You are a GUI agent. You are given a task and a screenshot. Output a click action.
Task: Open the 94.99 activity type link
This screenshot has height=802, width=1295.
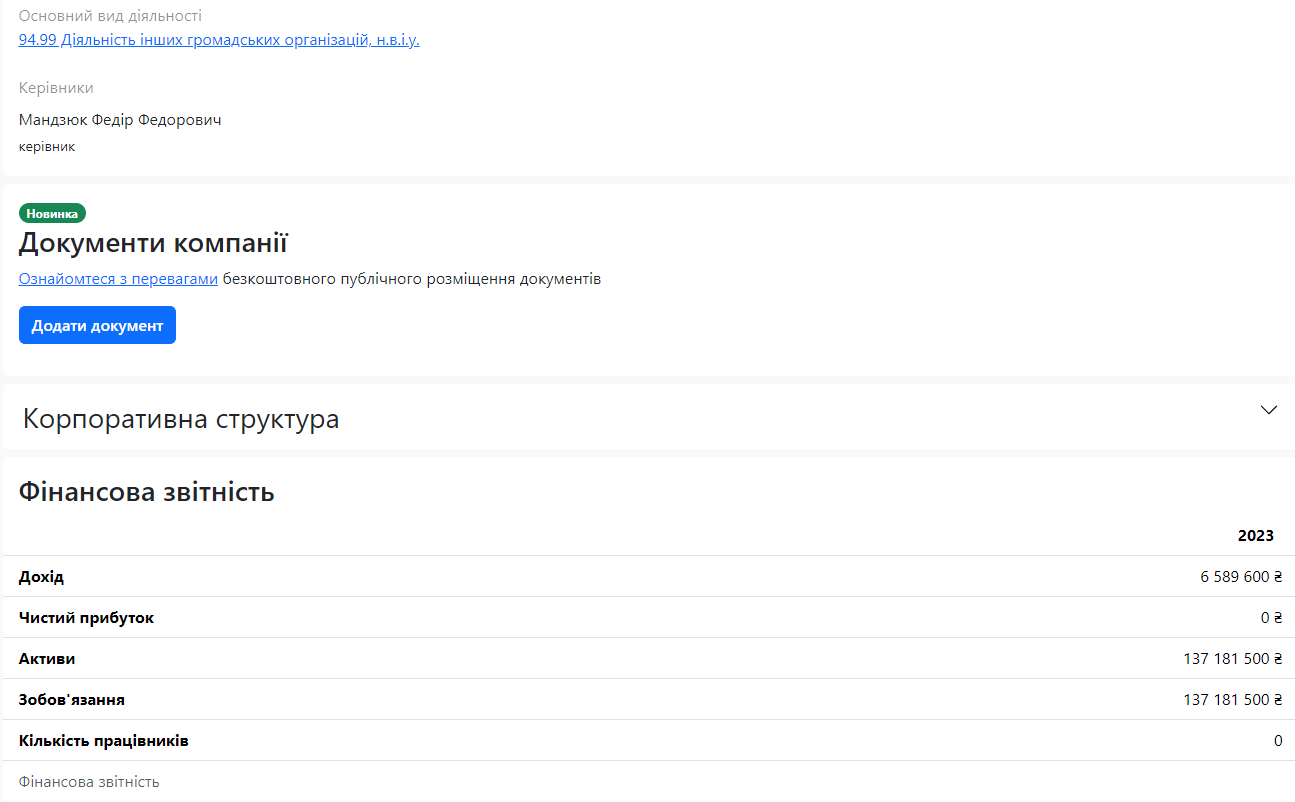219,40
